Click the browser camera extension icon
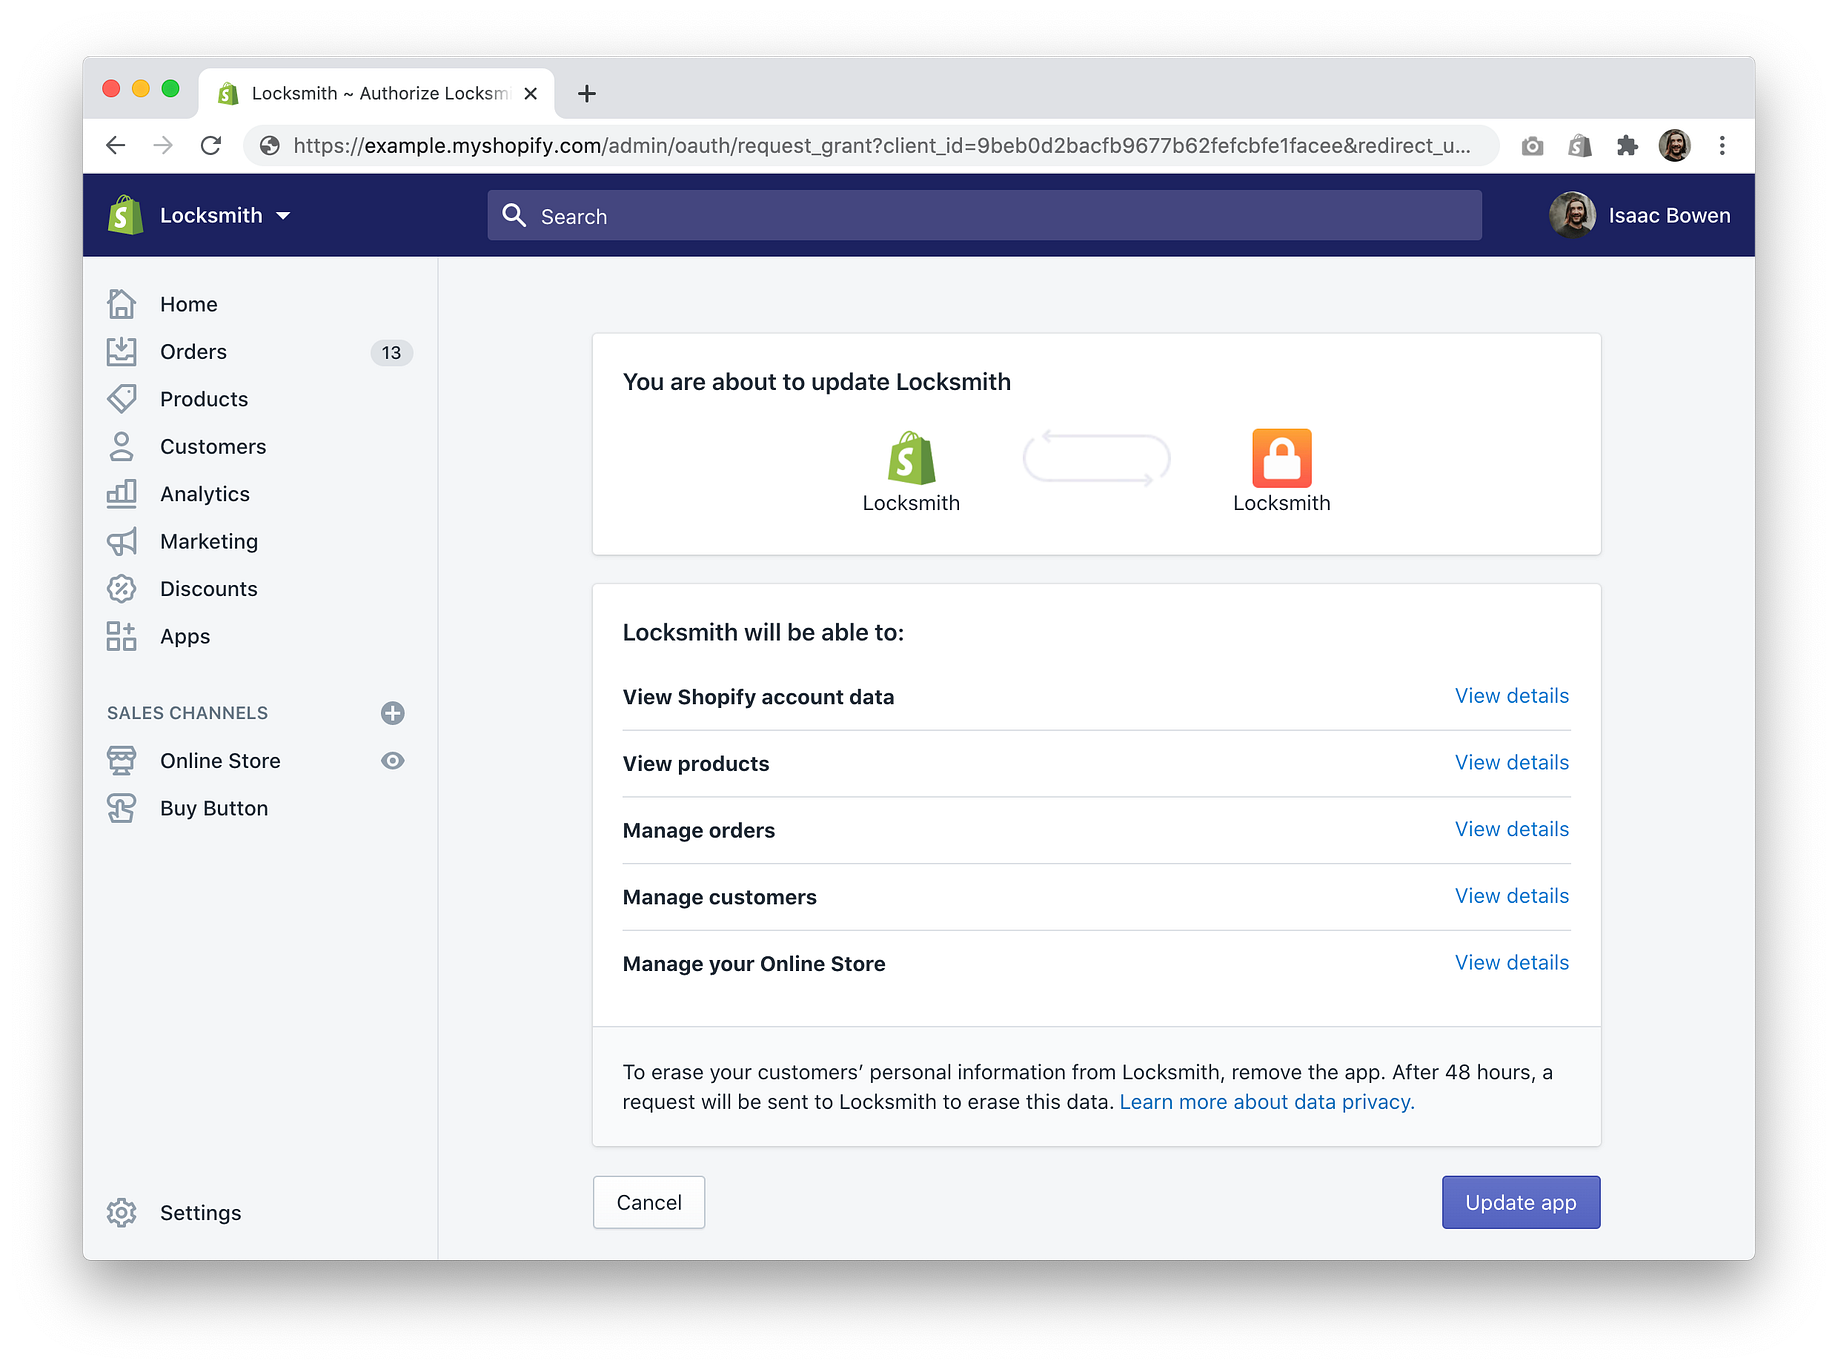 tap(1532, 146)
